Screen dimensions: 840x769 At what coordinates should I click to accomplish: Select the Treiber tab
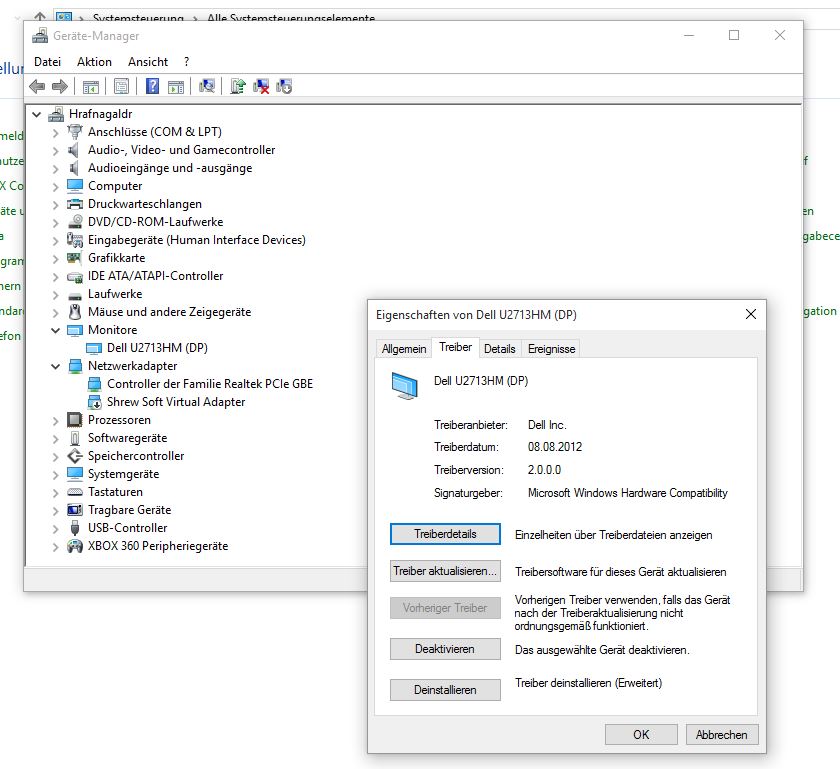click(455, 347)
